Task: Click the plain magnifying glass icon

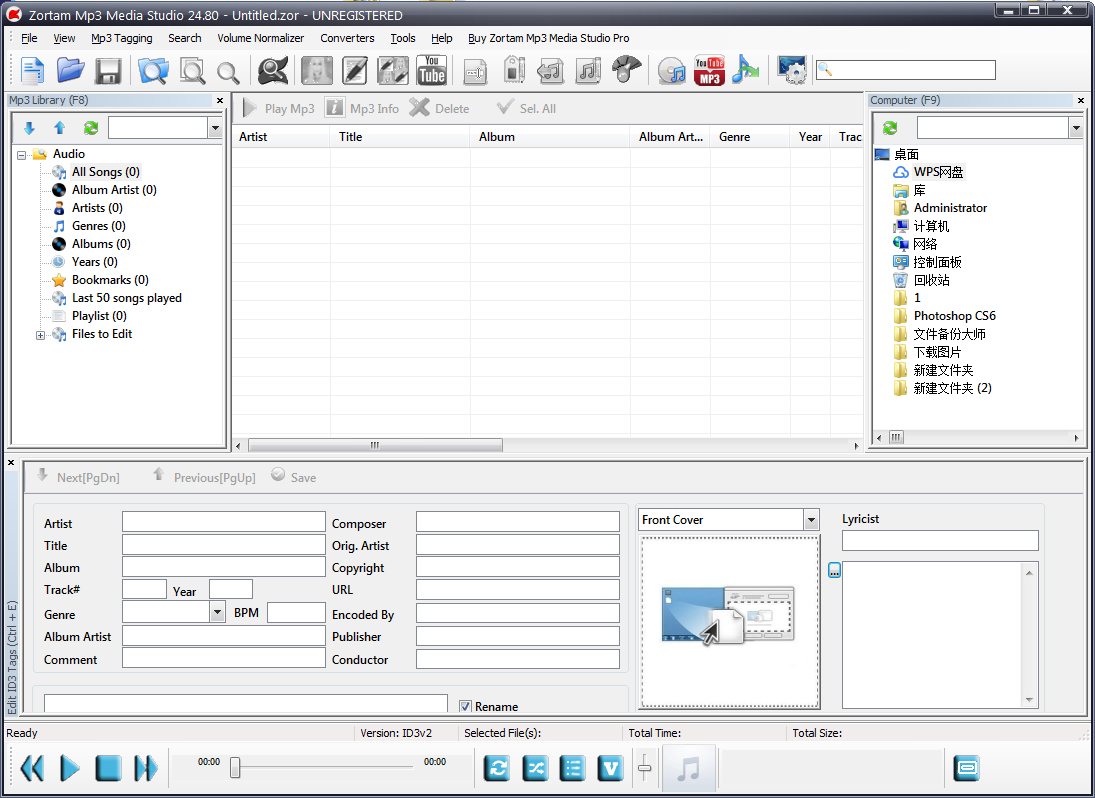Action: [x=228, y=72]
